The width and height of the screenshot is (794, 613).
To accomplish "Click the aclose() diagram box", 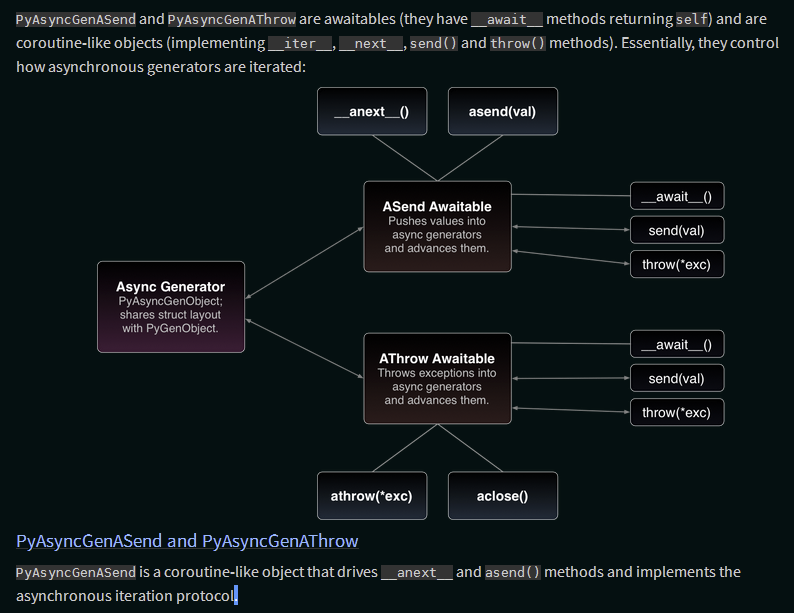I will [x=503, y=496].
